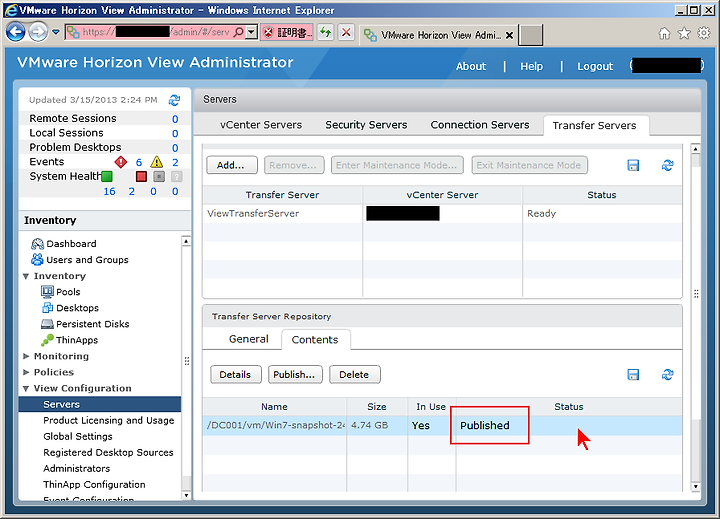Click the gray System Health indicator
The height and width of the screenshot is (519, 720).
point(159,176)
